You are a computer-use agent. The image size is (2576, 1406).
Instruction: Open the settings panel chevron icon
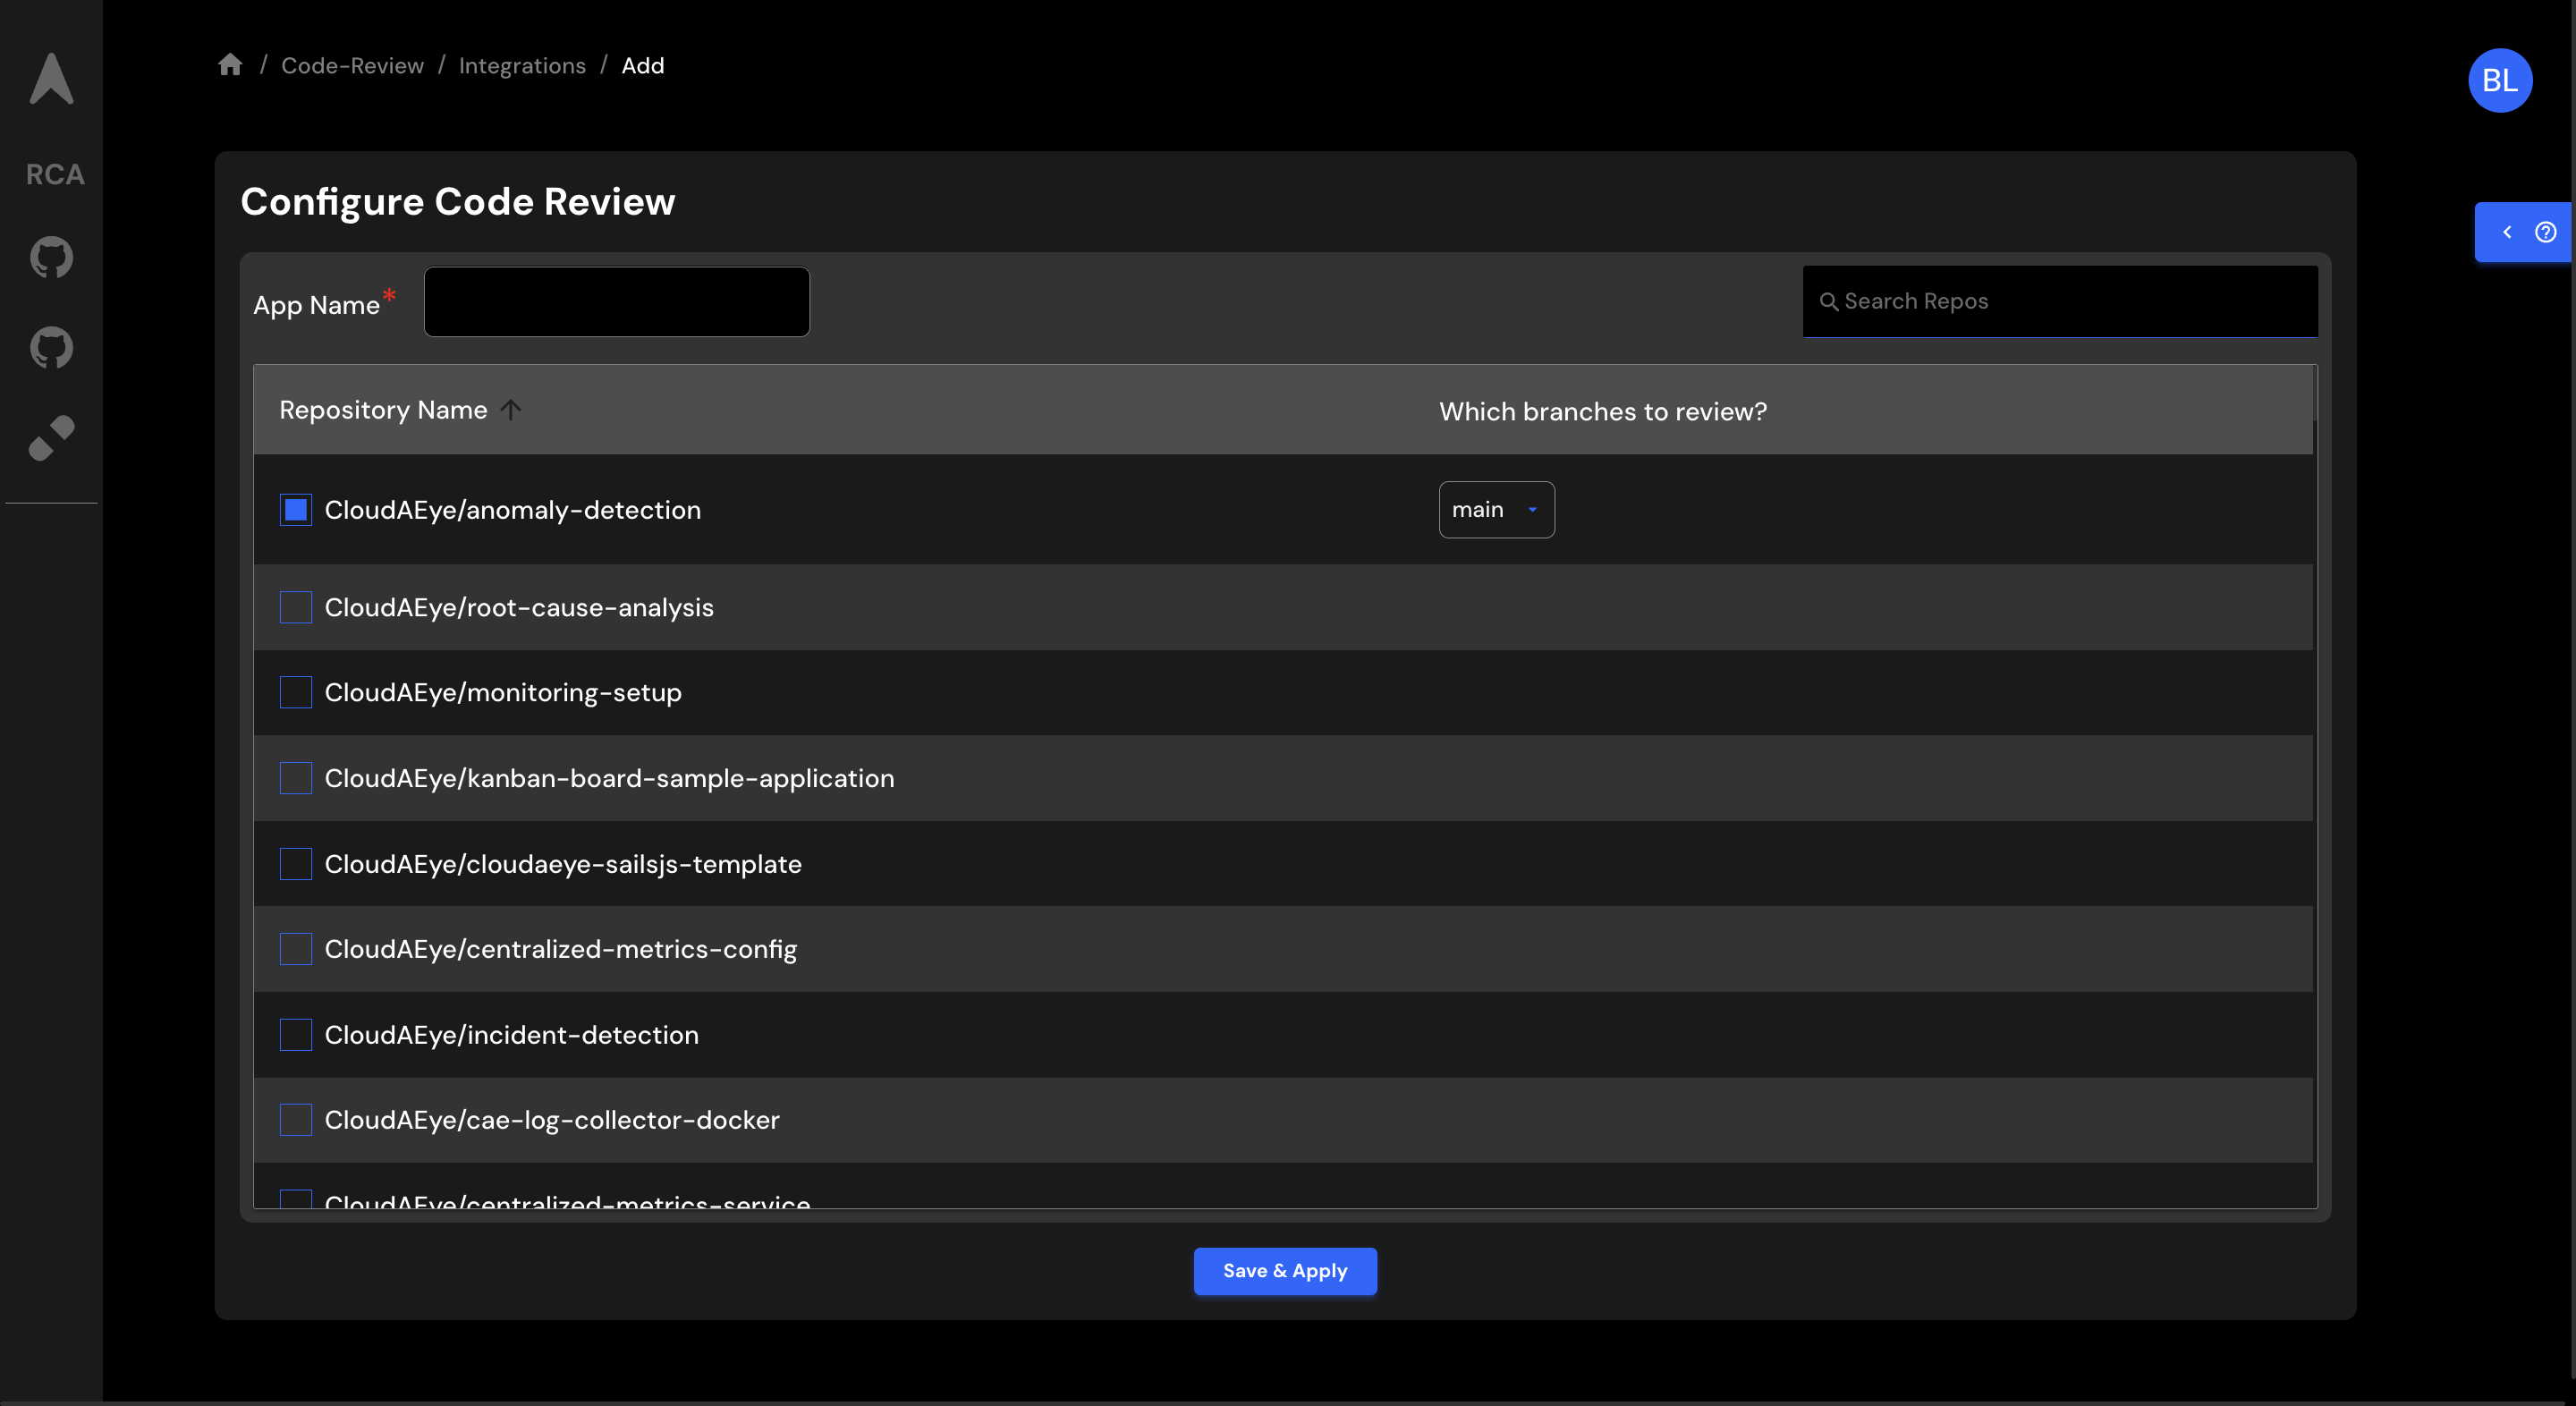[2509, 232]
